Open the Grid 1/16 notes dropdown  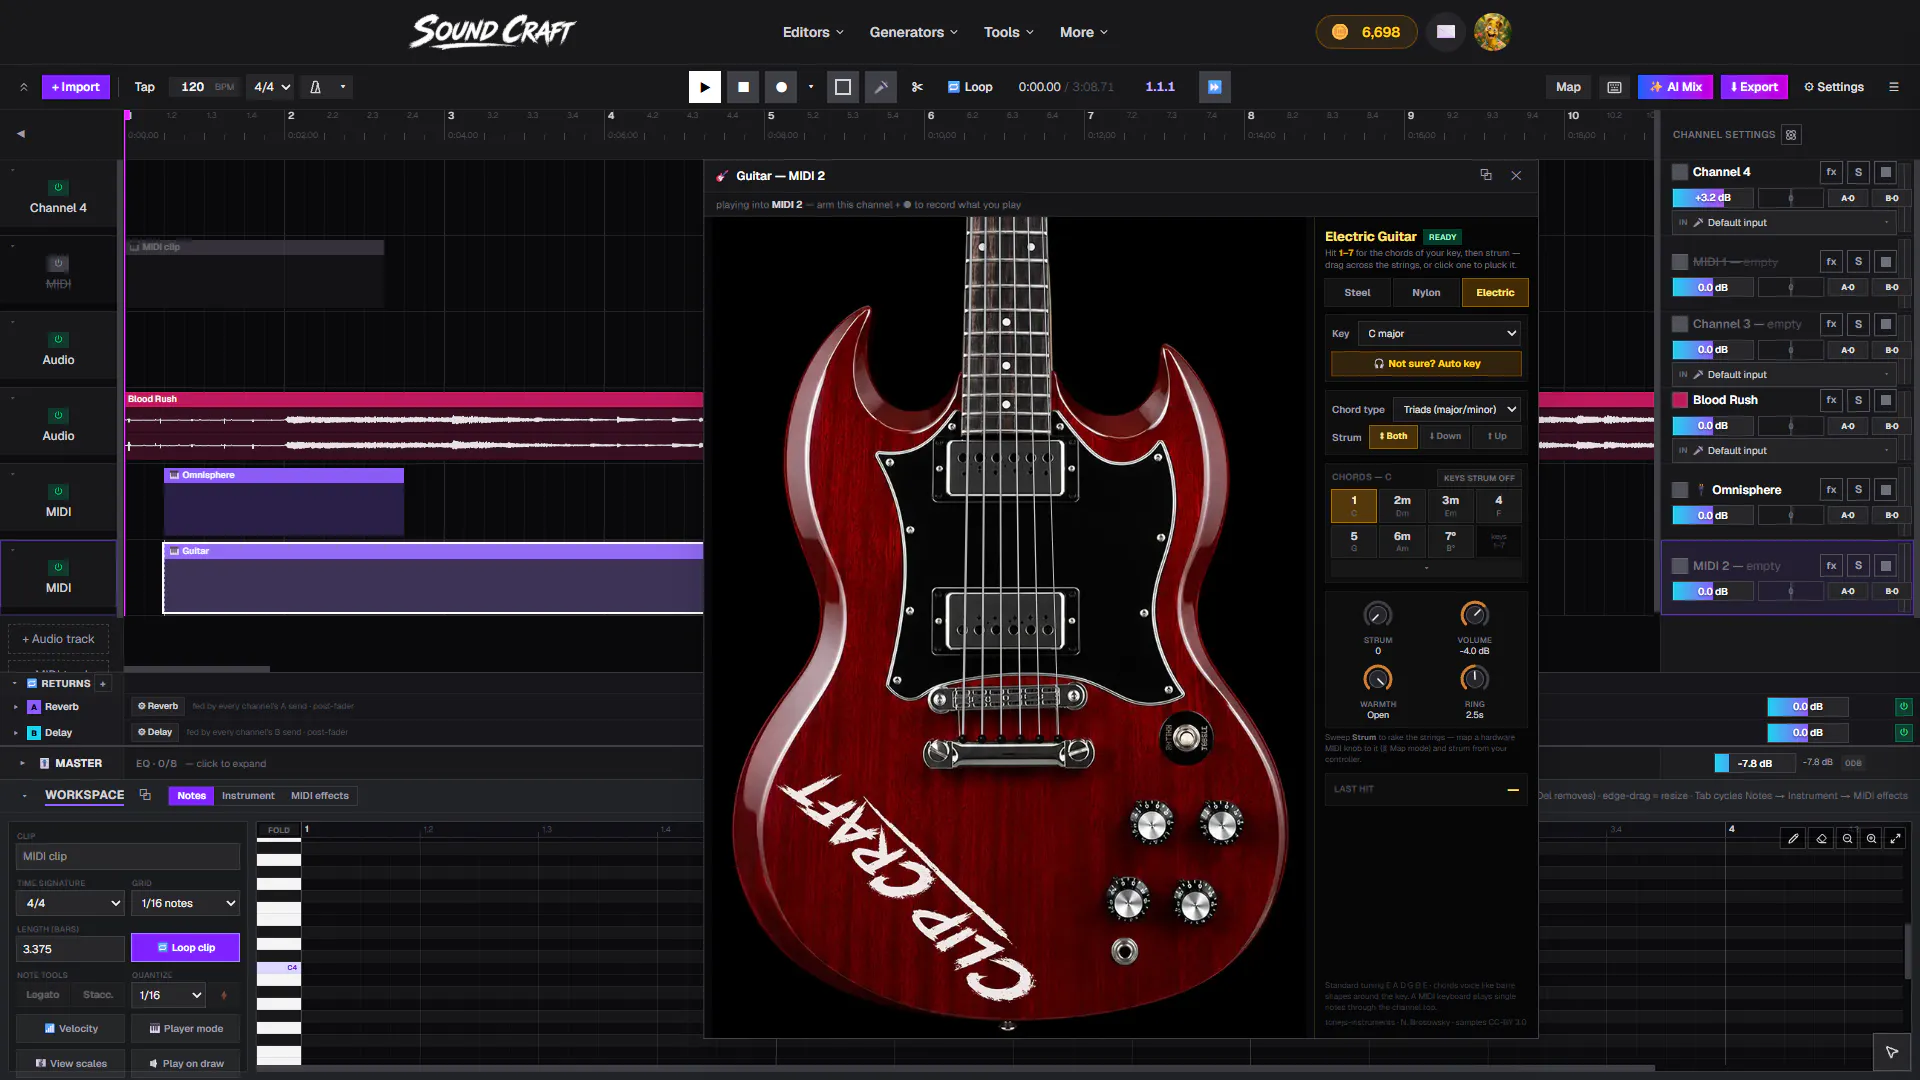coord(185,903)
